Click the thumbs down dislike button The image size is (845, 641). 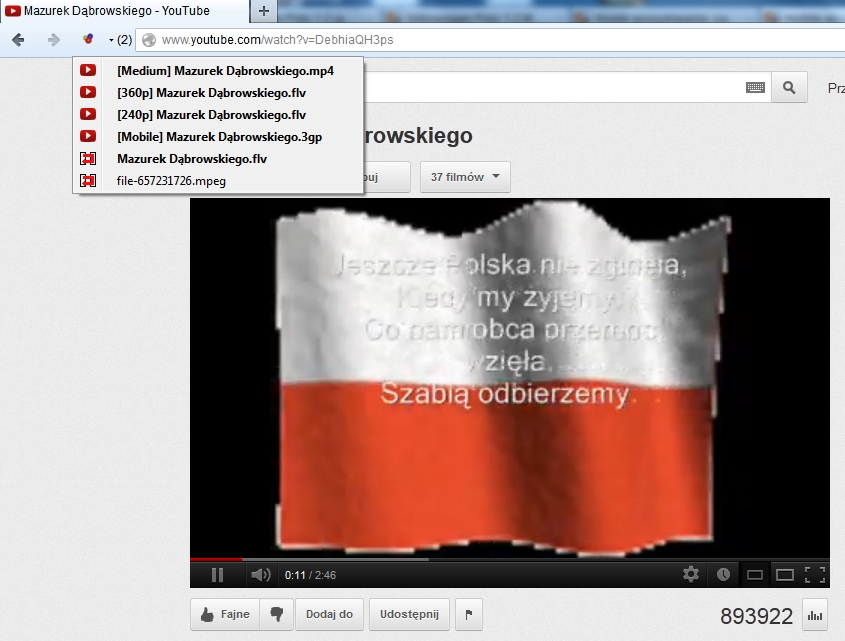(x=276, y=615)
